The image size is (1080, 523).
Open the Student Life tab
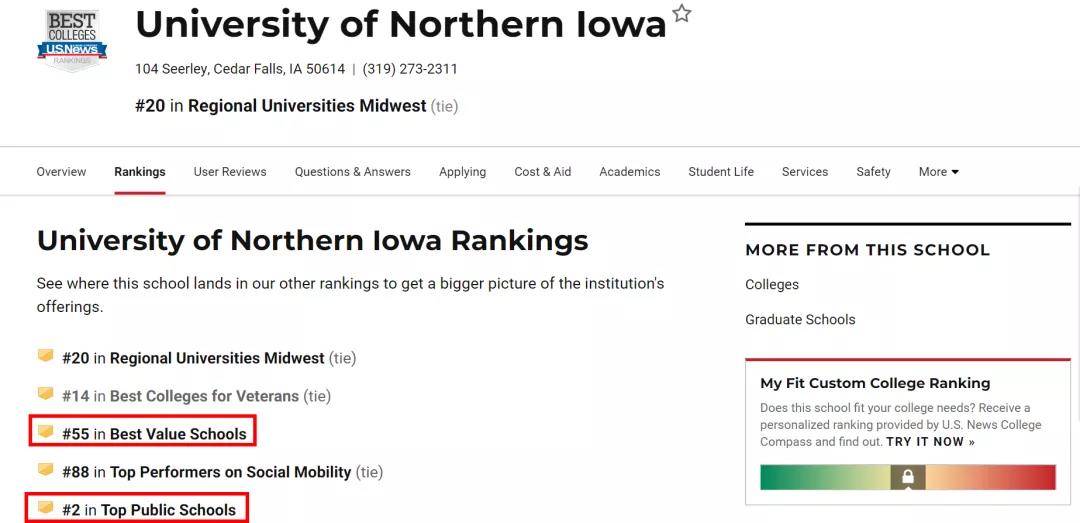tap(721, 172)
